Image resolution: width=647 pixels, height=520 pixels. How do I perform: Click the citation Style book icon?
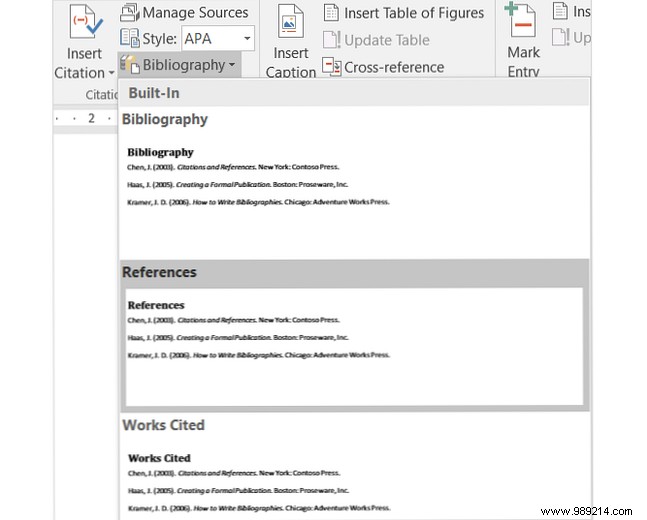tap(130, 38)
